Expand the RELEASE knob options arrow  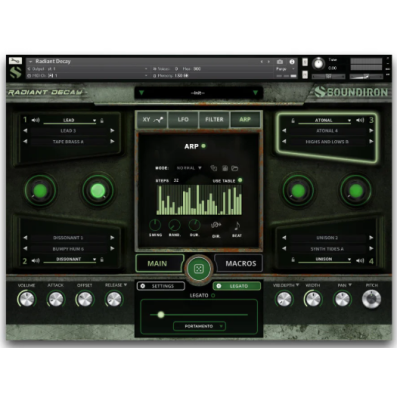(x=125, y=285)
